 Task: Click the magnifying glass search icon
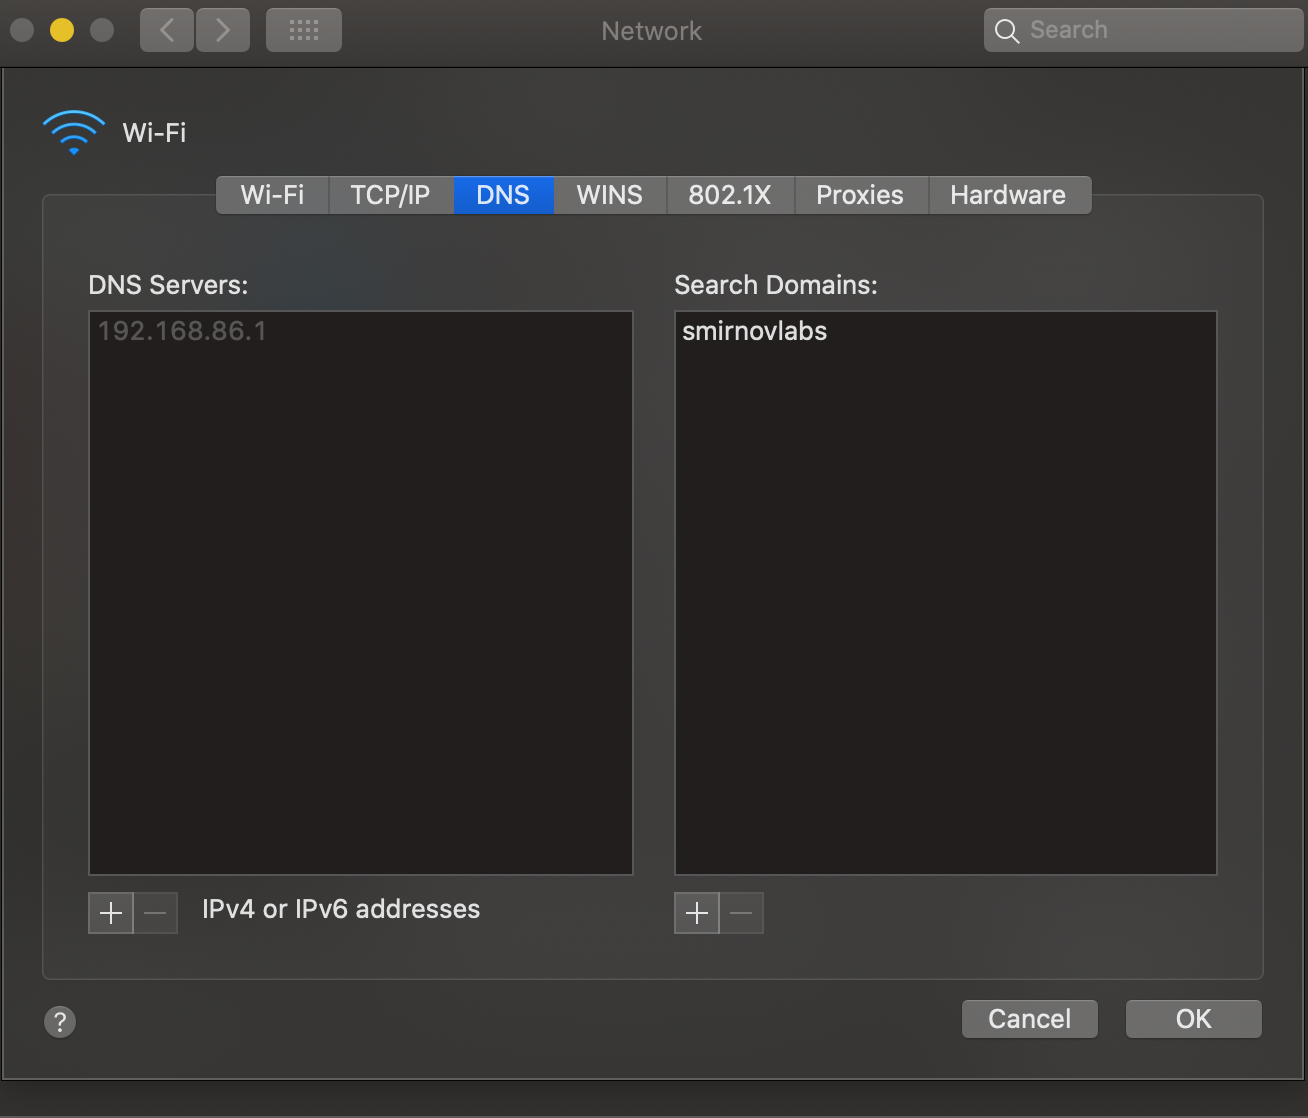pos(1007,31)
